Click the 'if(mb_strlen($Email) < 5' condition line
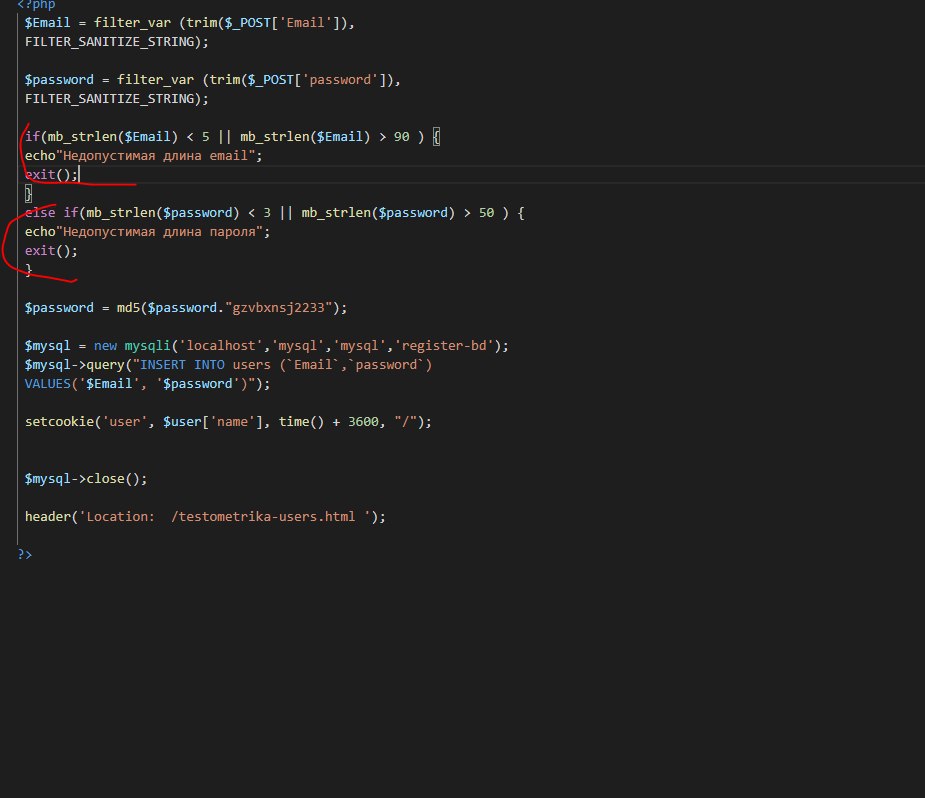This screenshot has height=798, width=925. (232, 137)
